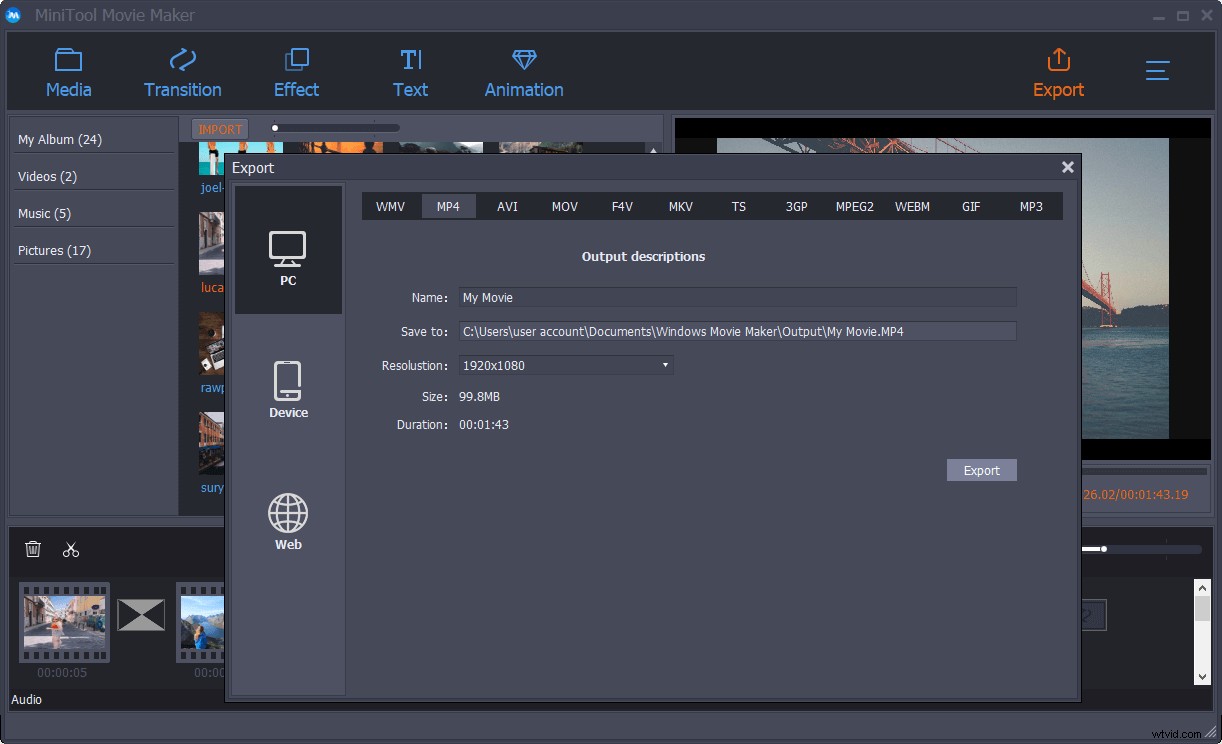Image resolution: width=1222 pixels, height=744 pixels.
Task: Switch export target to Device
Action: pos(288,390)
